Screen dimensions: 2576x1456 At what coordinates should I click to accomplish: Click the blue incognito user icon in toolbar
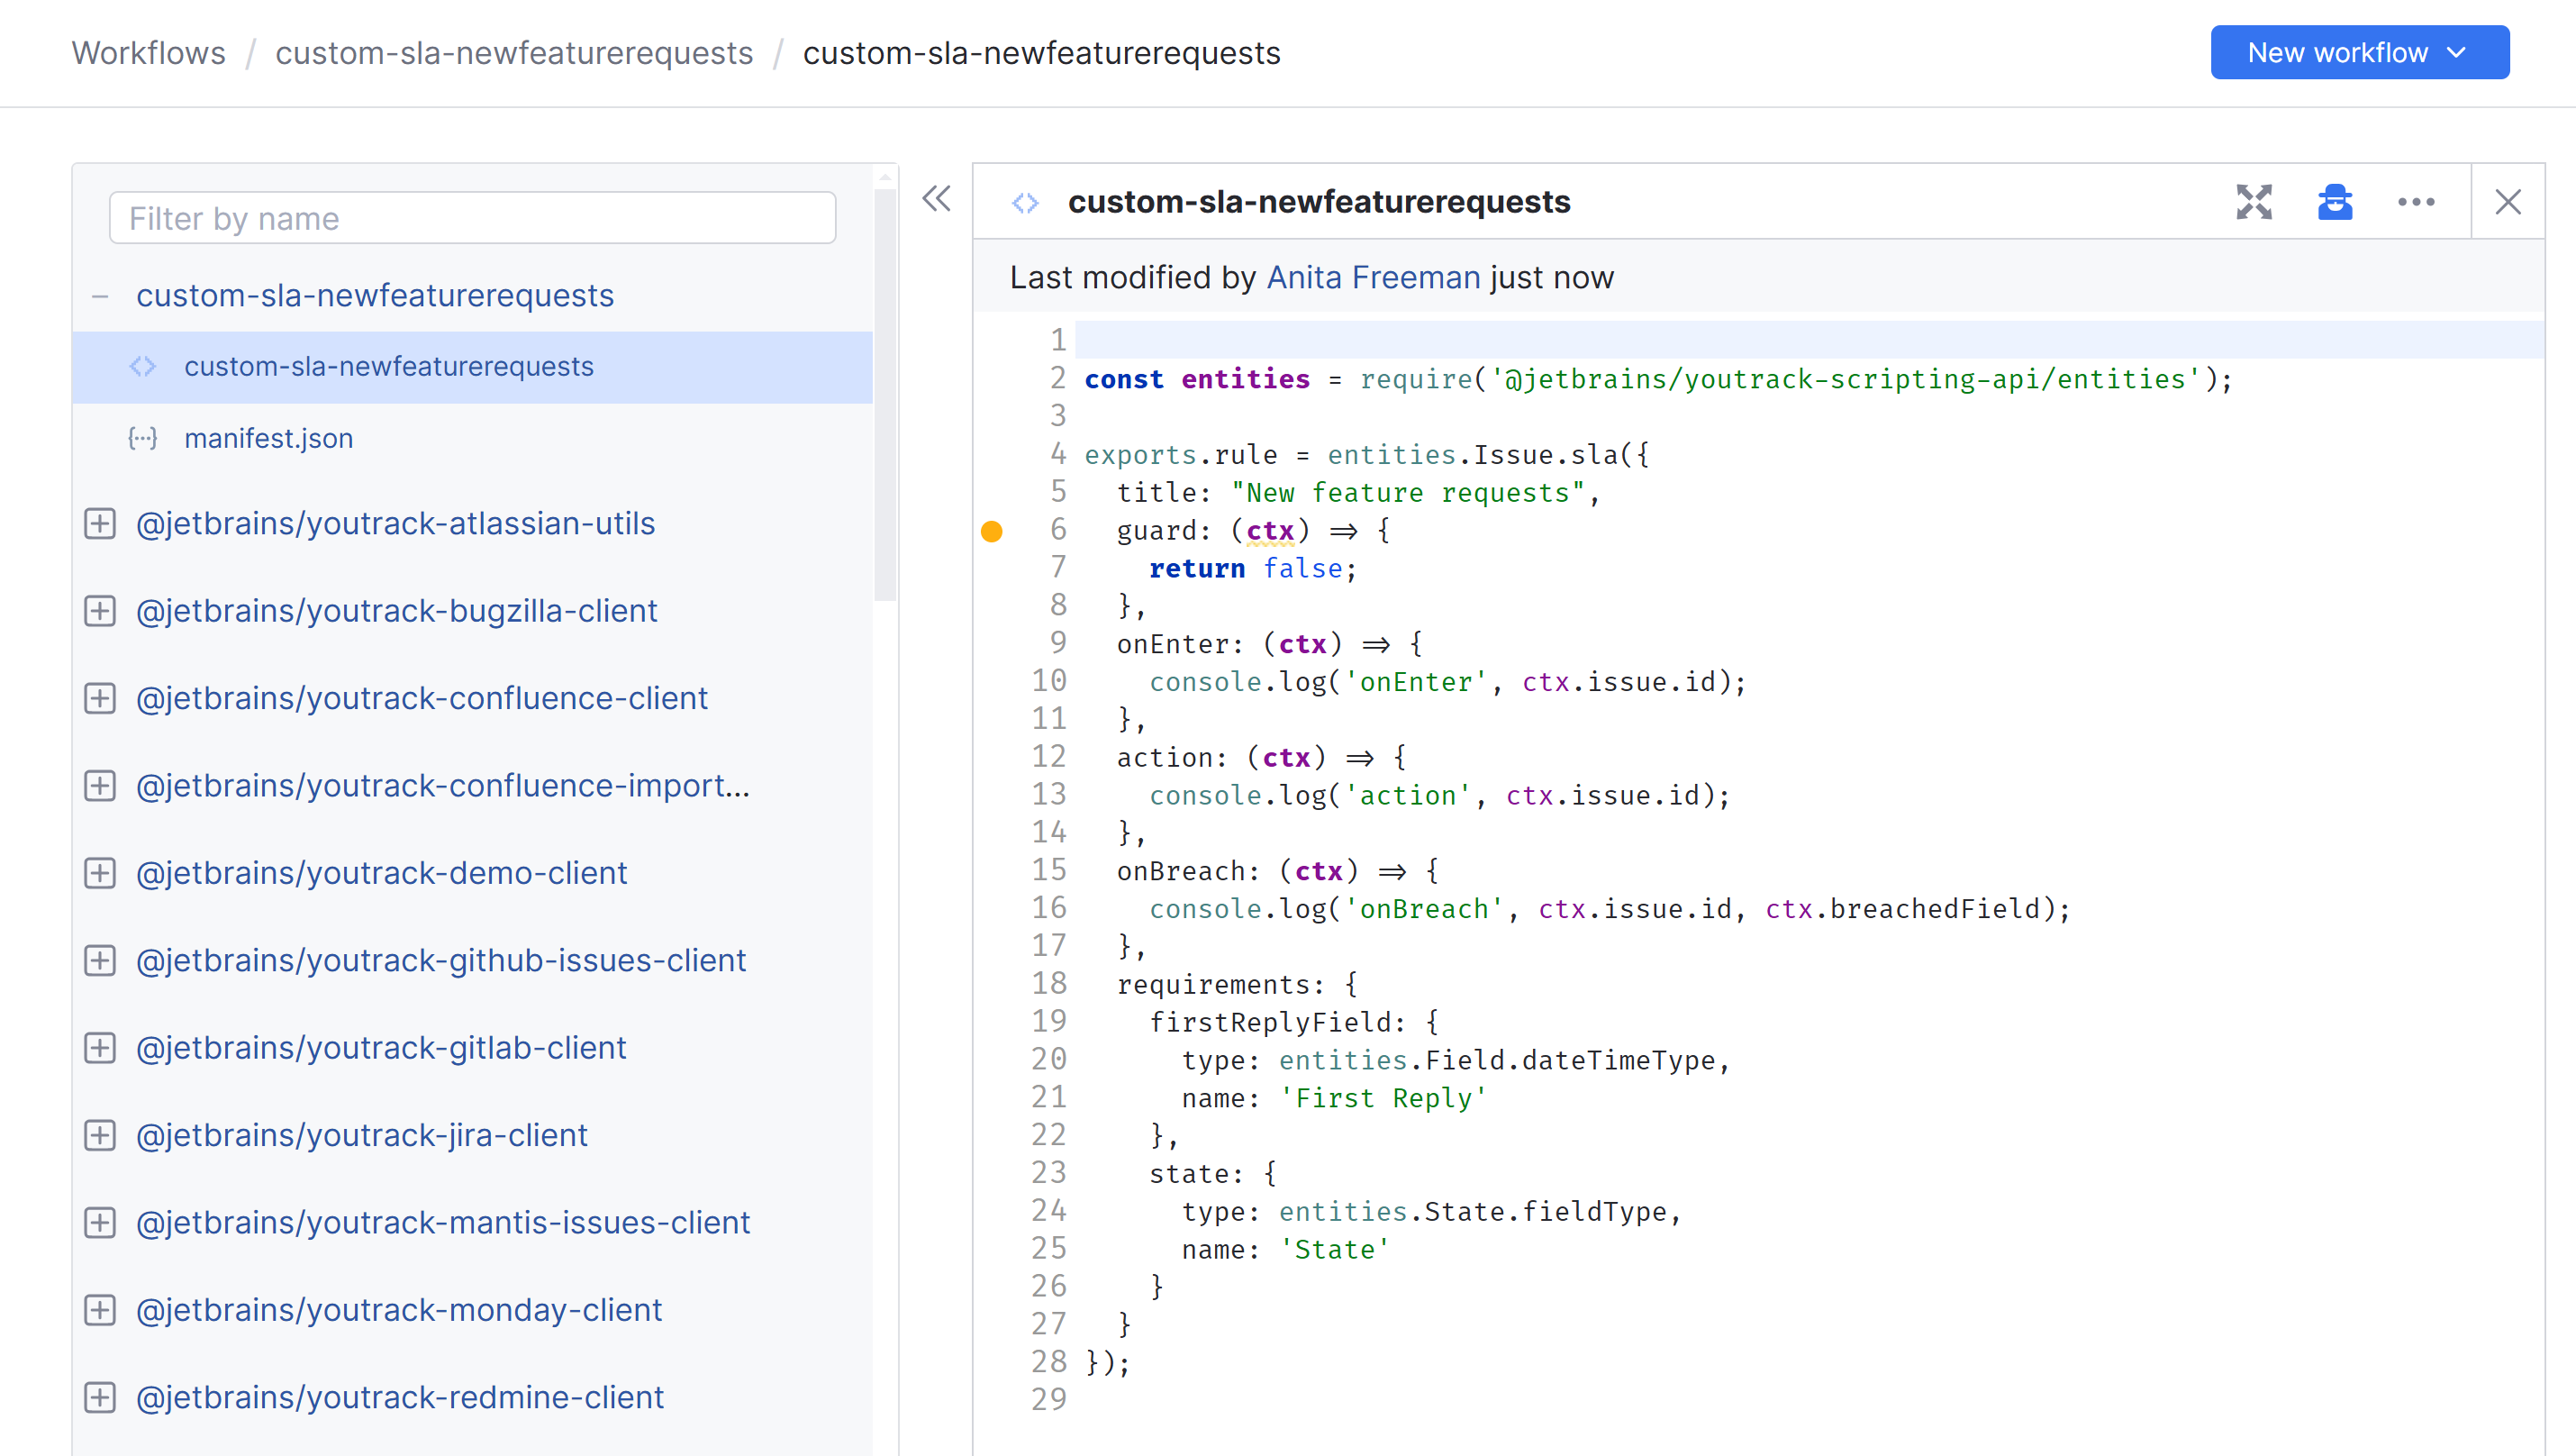[x=2335, y=202]
